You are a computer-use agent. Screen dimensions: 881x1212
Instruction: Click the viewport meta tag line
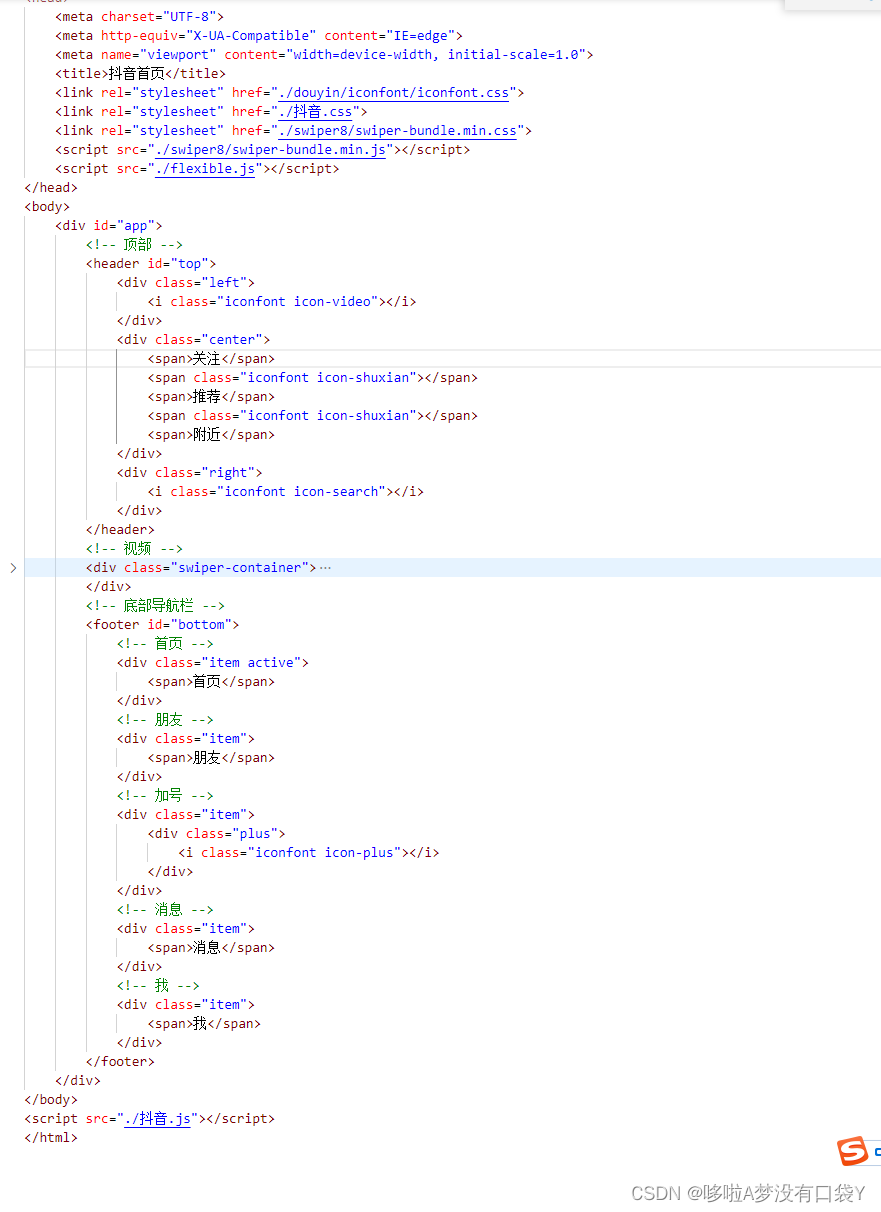[x=324, y=55]
